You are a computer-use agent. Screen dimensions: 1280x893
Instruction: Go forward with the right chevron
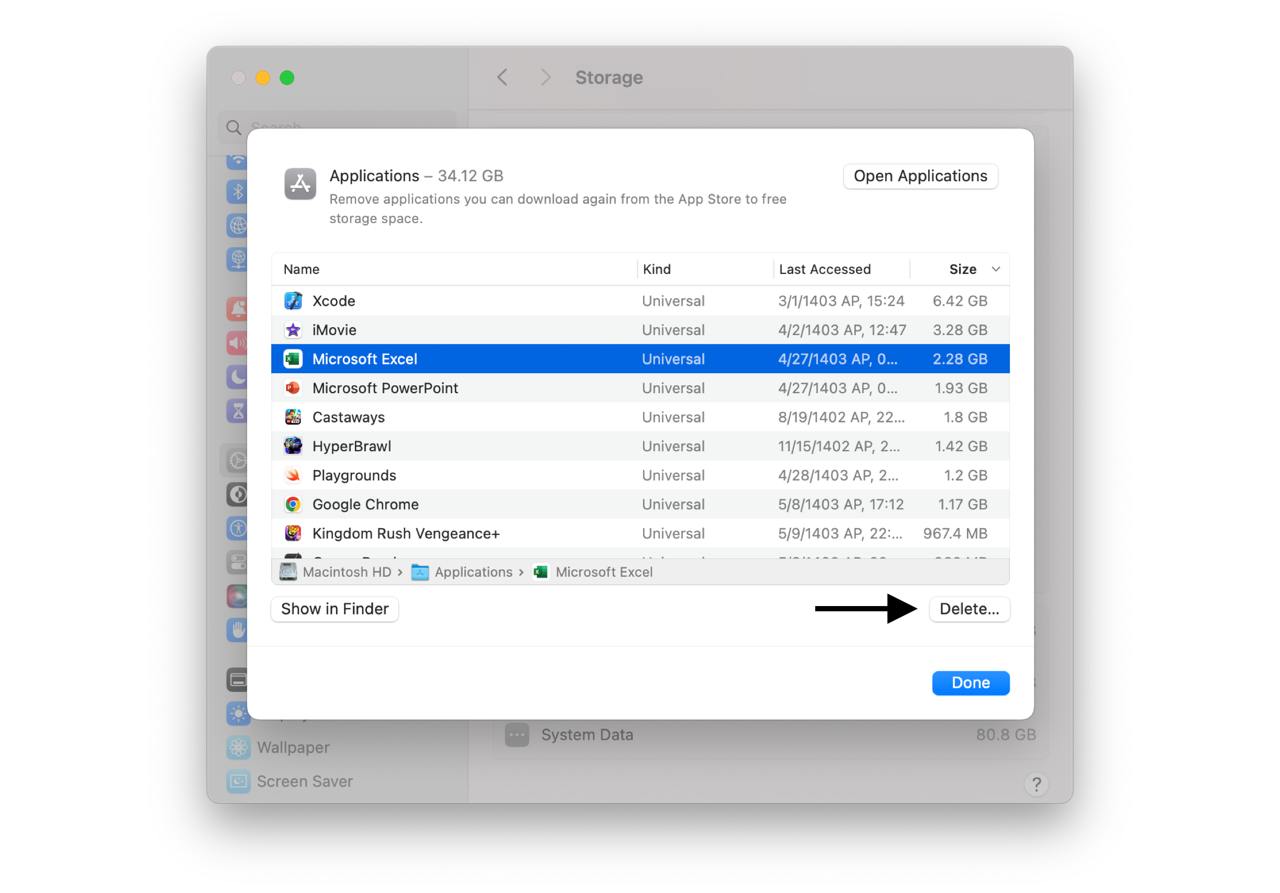coord(545,77)
